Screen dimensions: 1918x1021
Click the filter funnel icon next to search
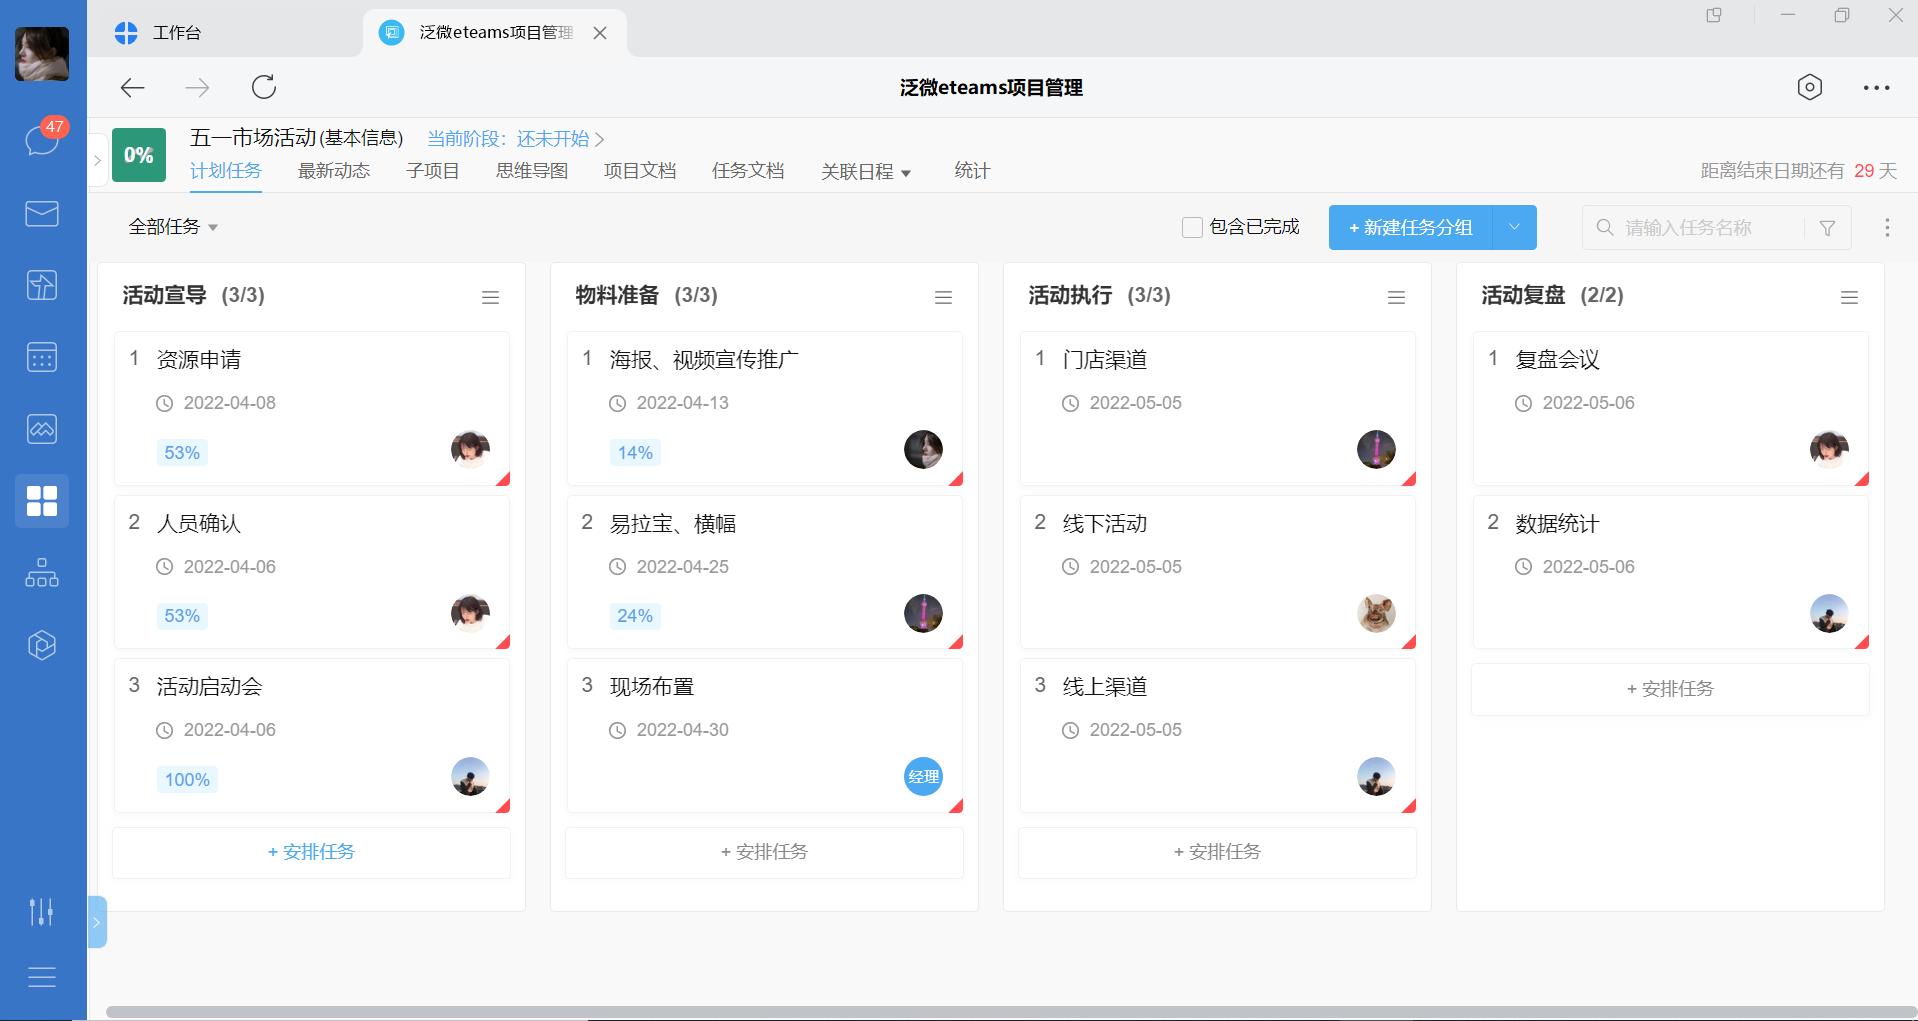(1828, 227)
